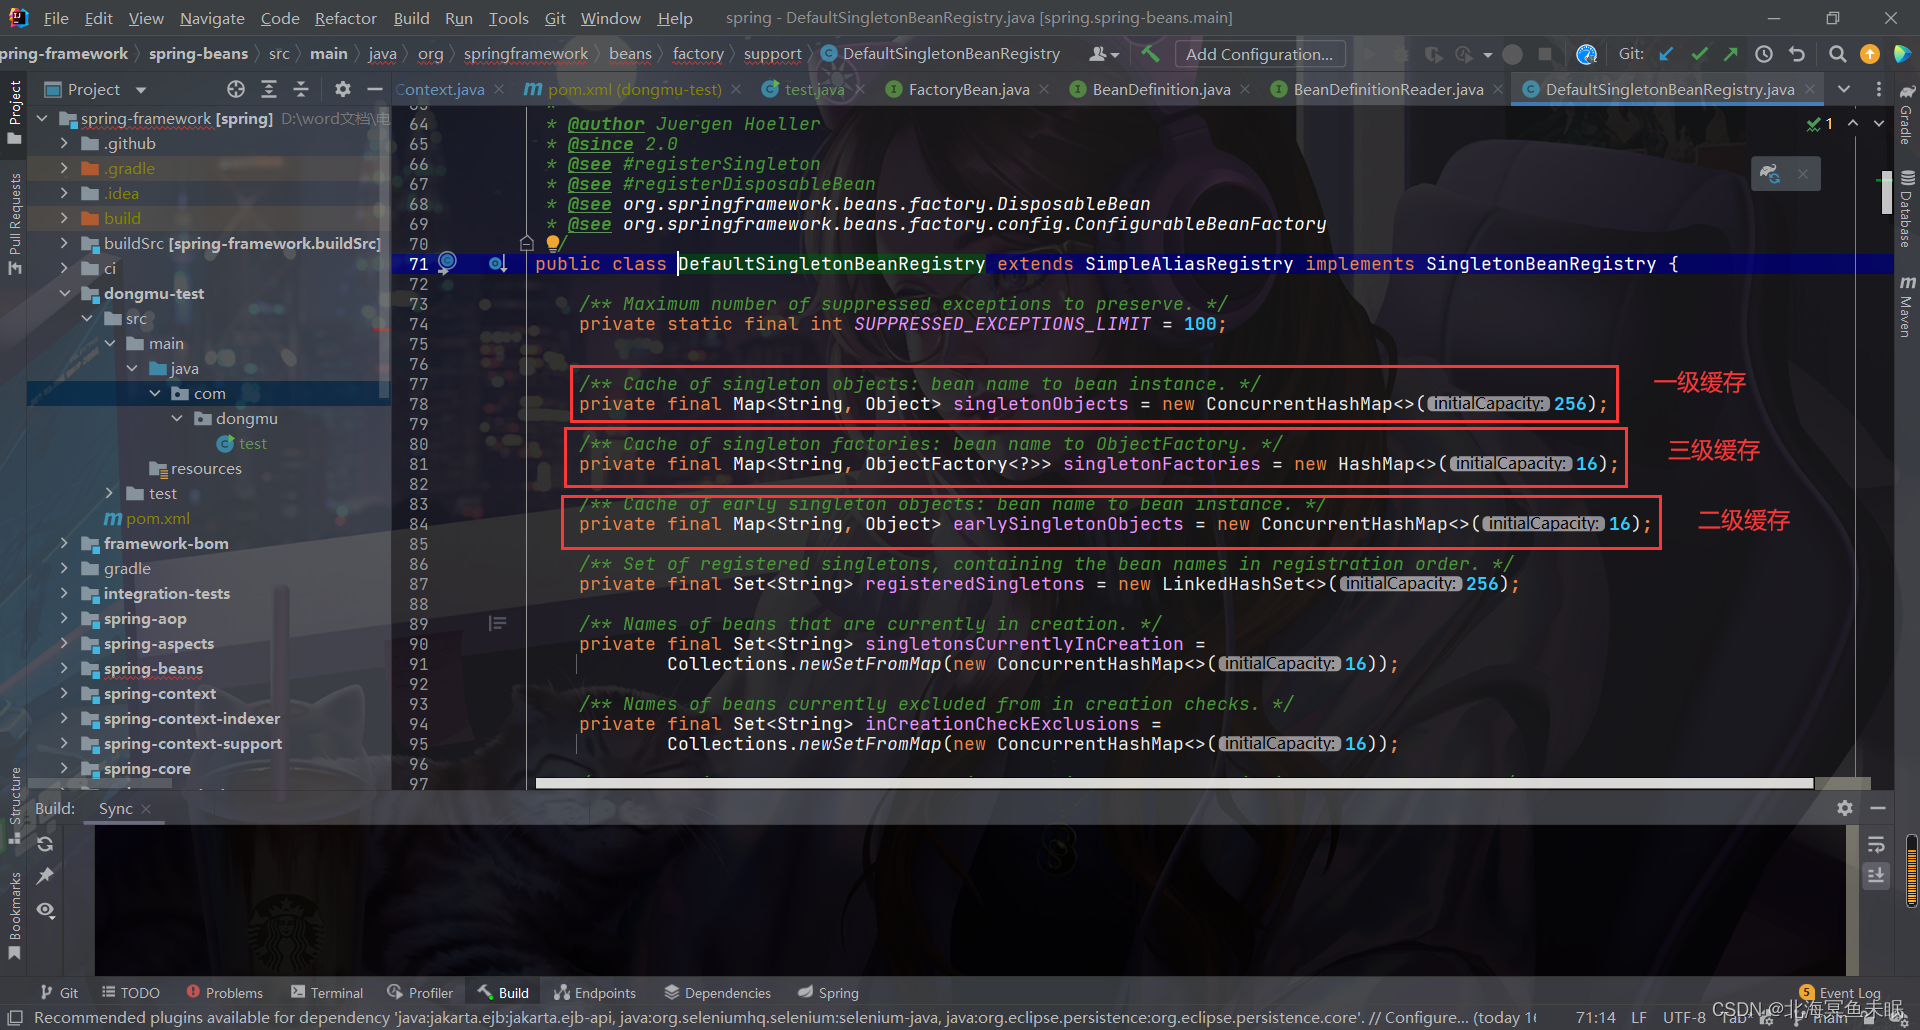
Task: Collapse the com package node
Action: (x=154, y=393)
